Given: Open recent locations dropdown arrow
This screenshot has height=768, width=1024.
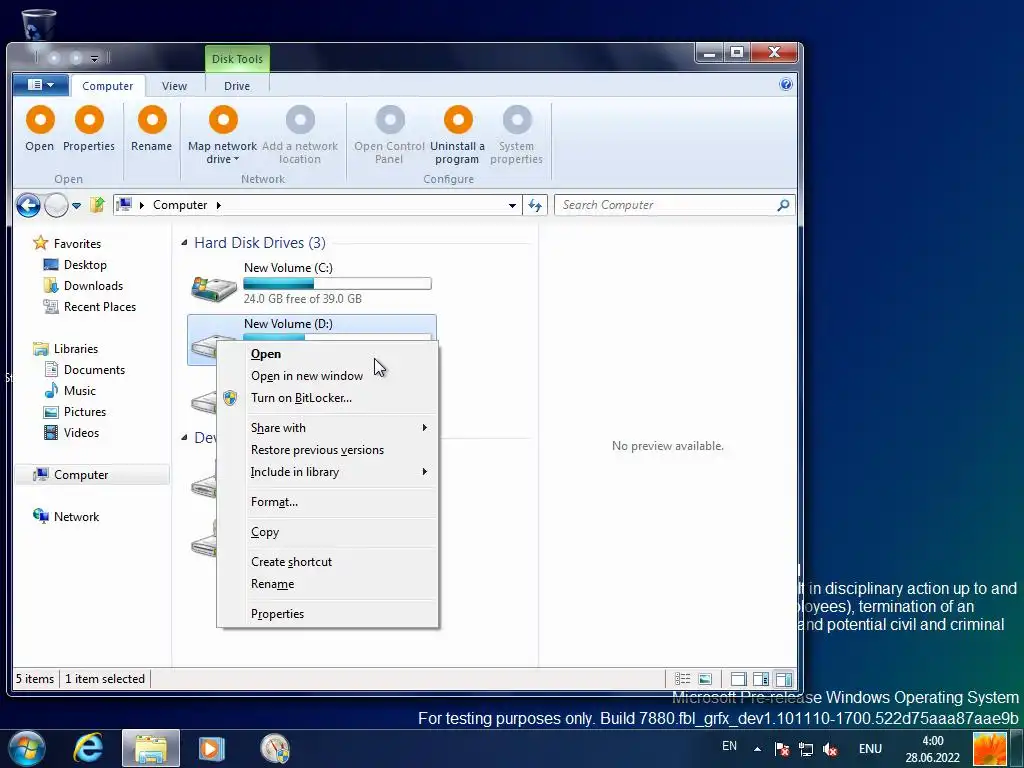Looking at the screenshot, I should [x=76, y=206].
